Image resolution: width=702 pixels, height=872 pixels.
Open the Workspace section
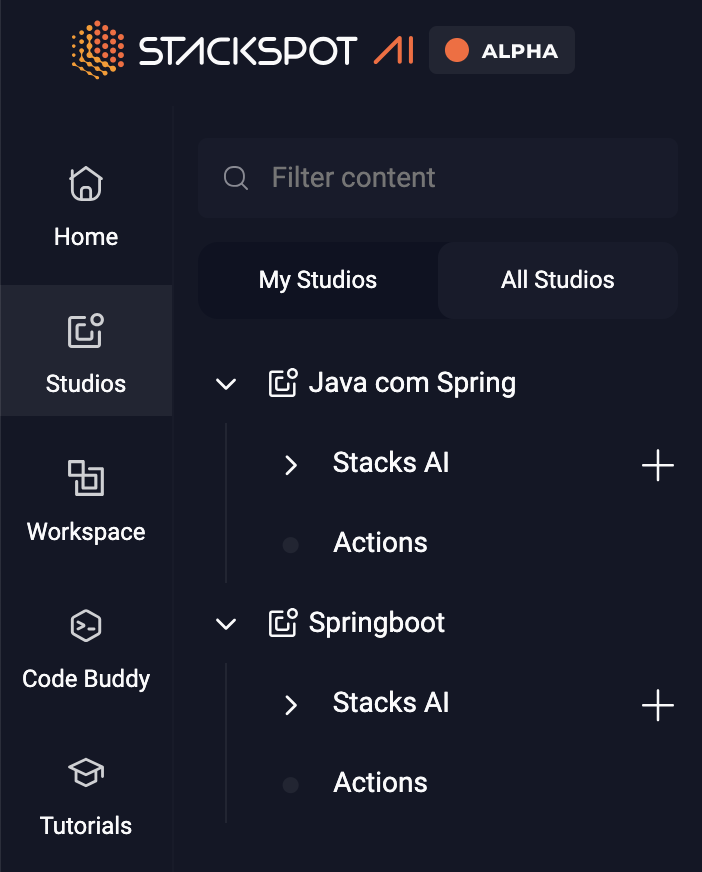pyautogui.click(x=86, y=501)
